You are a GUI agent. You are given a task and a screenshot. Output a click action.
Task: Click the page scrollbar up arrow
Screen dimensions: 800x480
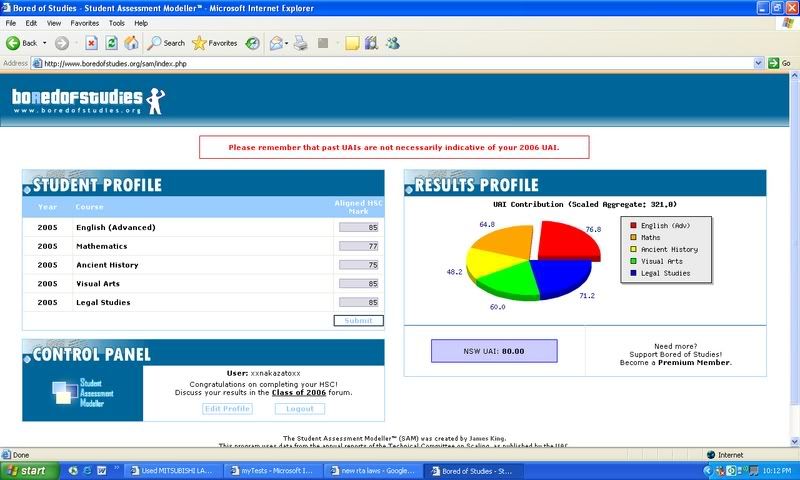tap(794, 76)
